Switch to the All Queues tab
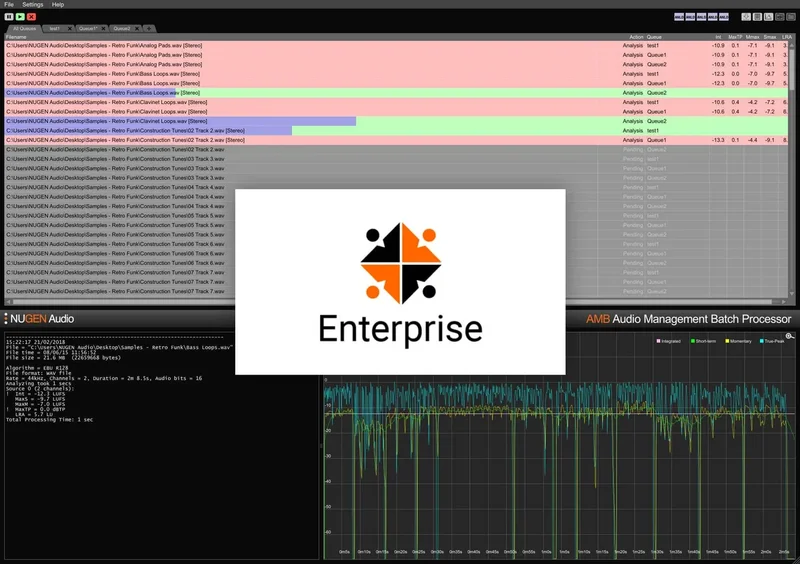This screenshot has height=564, width=800. pos(23,29)
